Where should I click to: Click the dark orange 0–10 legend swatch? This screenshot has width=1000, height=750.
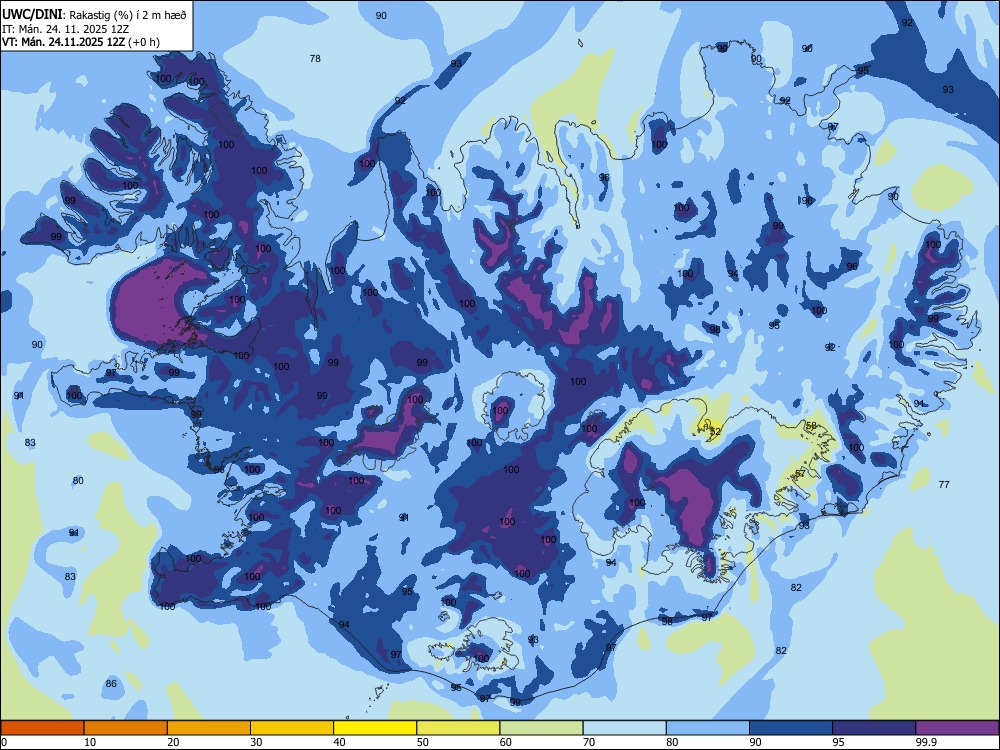pos(43,728)
